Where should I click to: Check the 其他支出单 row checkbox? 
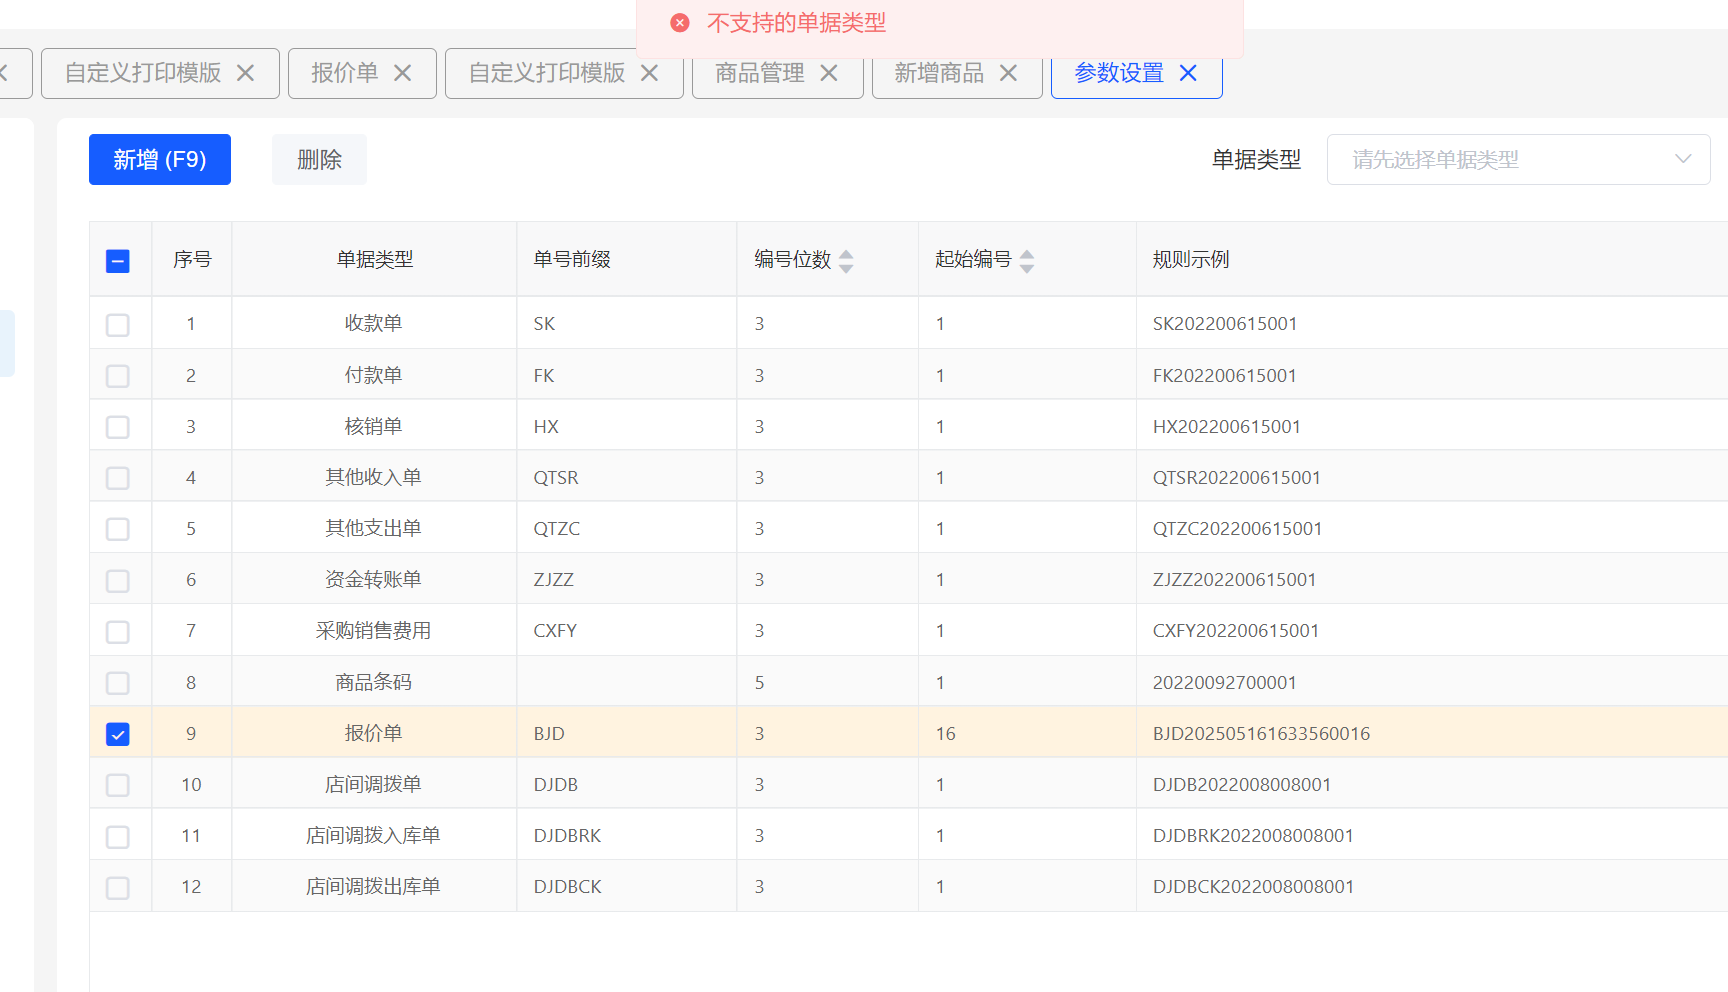pyautogui.click(x=118, y=529)
